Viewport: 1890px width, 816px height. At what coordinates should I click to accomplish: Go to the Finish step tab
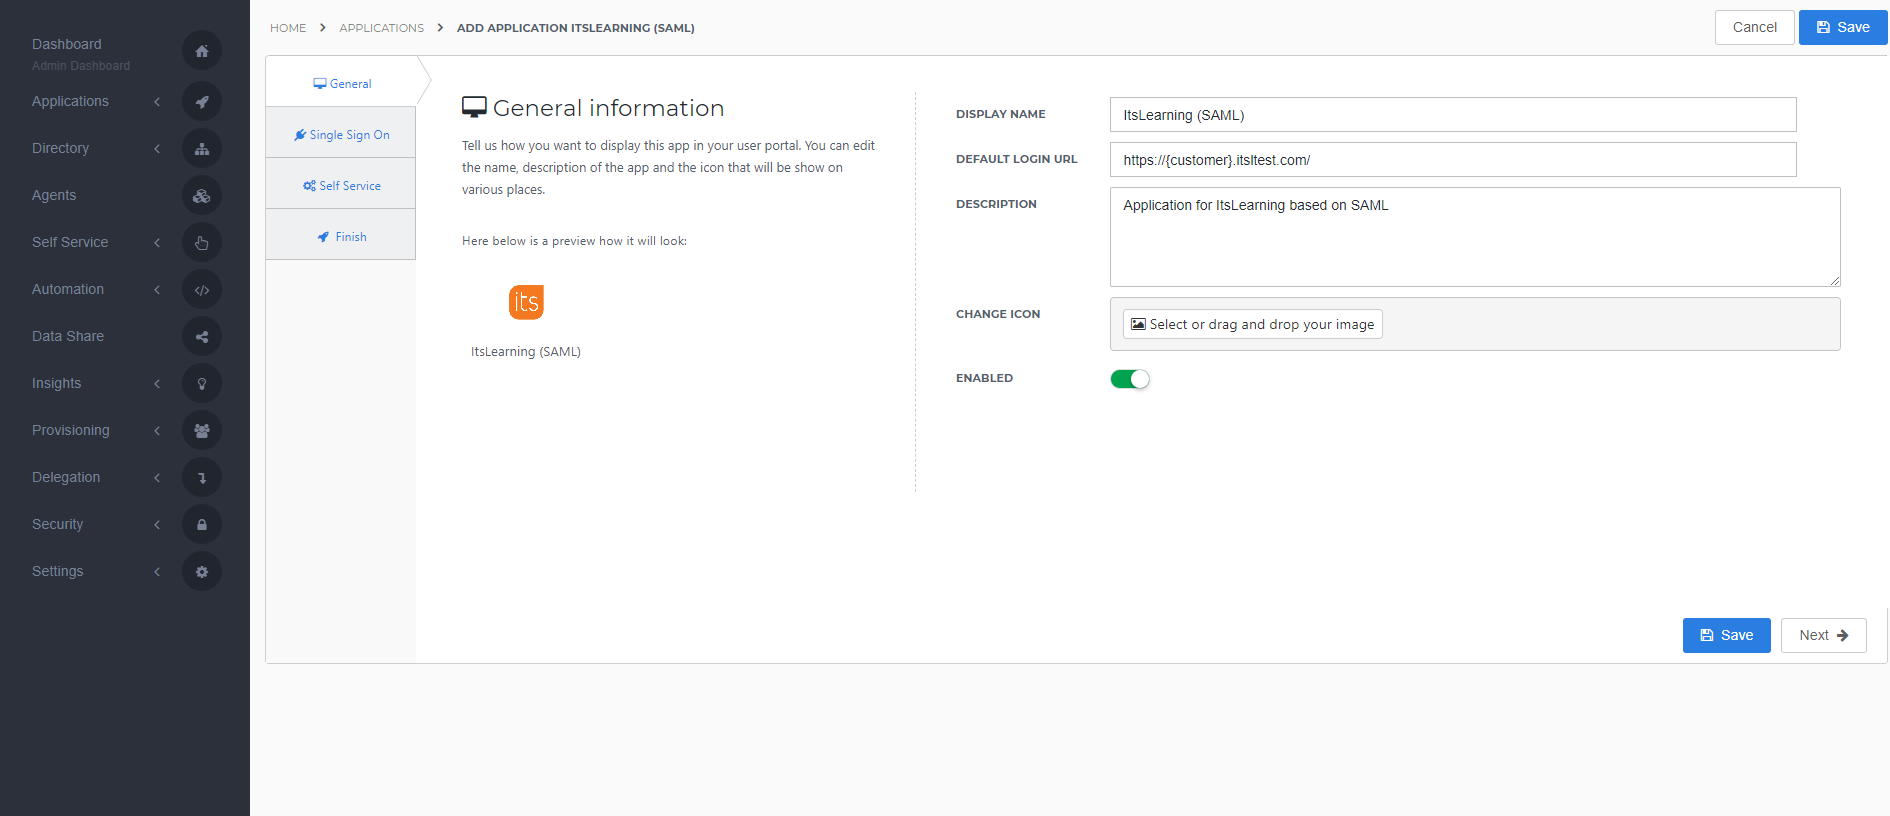click(x=341, y=237)
